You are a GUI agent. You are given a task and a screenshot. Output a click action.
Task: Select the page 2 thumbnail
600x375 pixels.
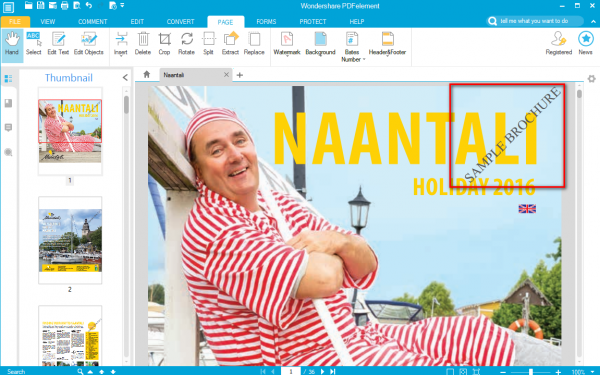click(70, 240)
